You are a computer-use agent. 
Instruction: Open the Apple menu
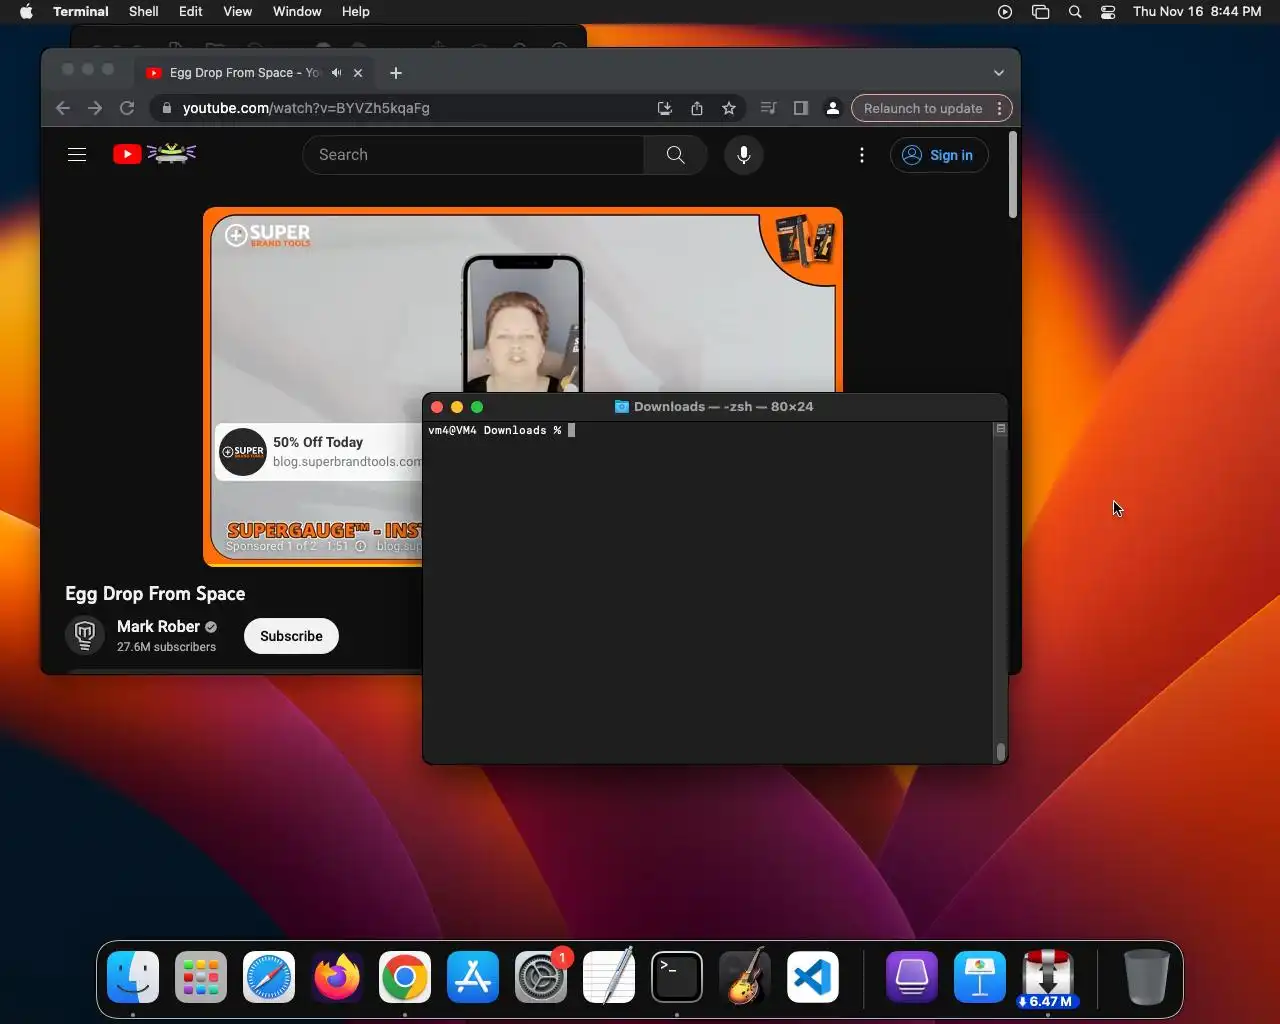26,12
